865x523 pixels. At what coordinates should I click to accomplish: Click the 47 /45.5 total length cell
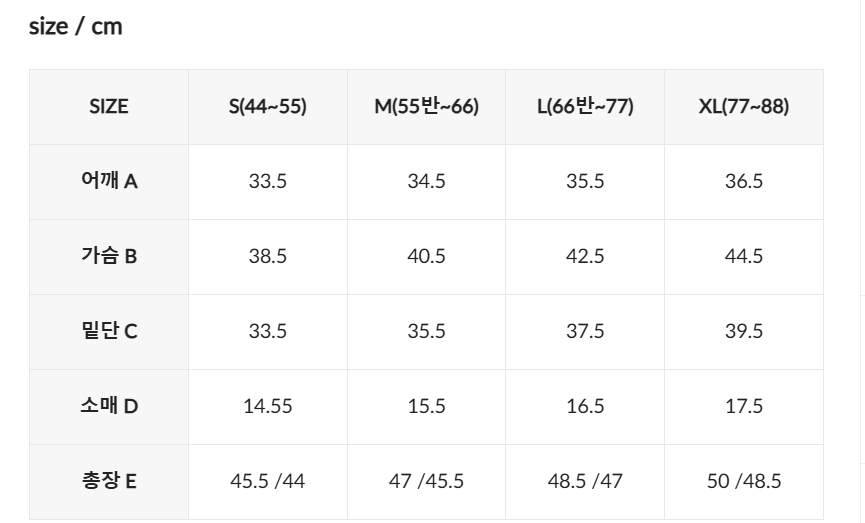click(426, 481)
